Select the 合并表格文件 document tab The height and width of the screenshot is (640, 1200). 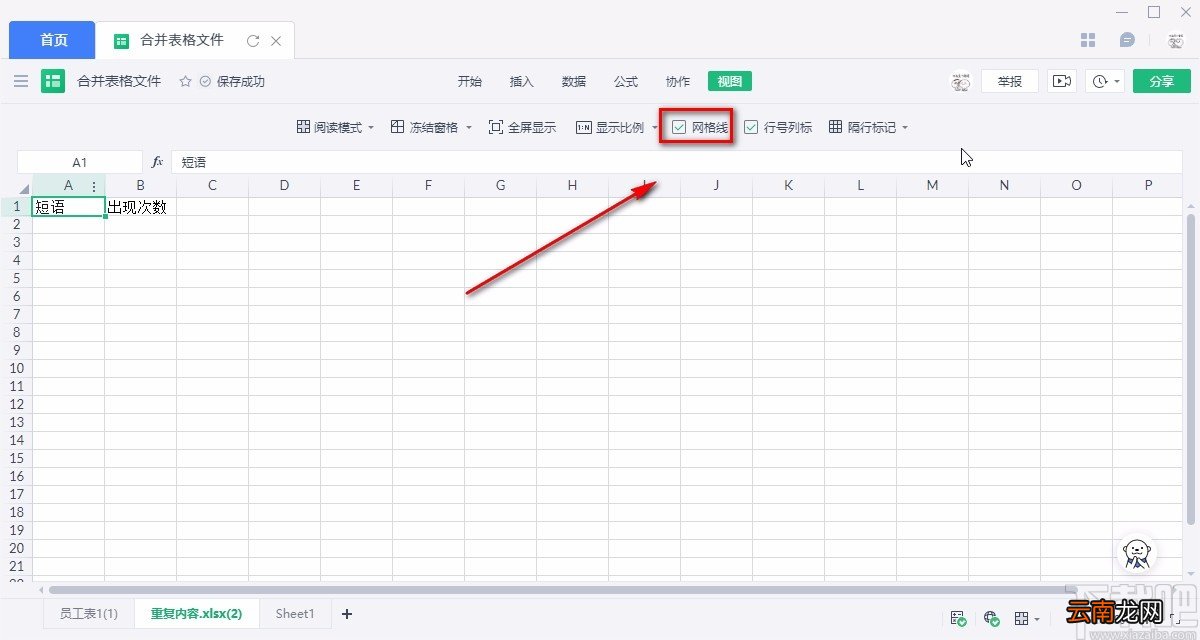pos(181,41)
